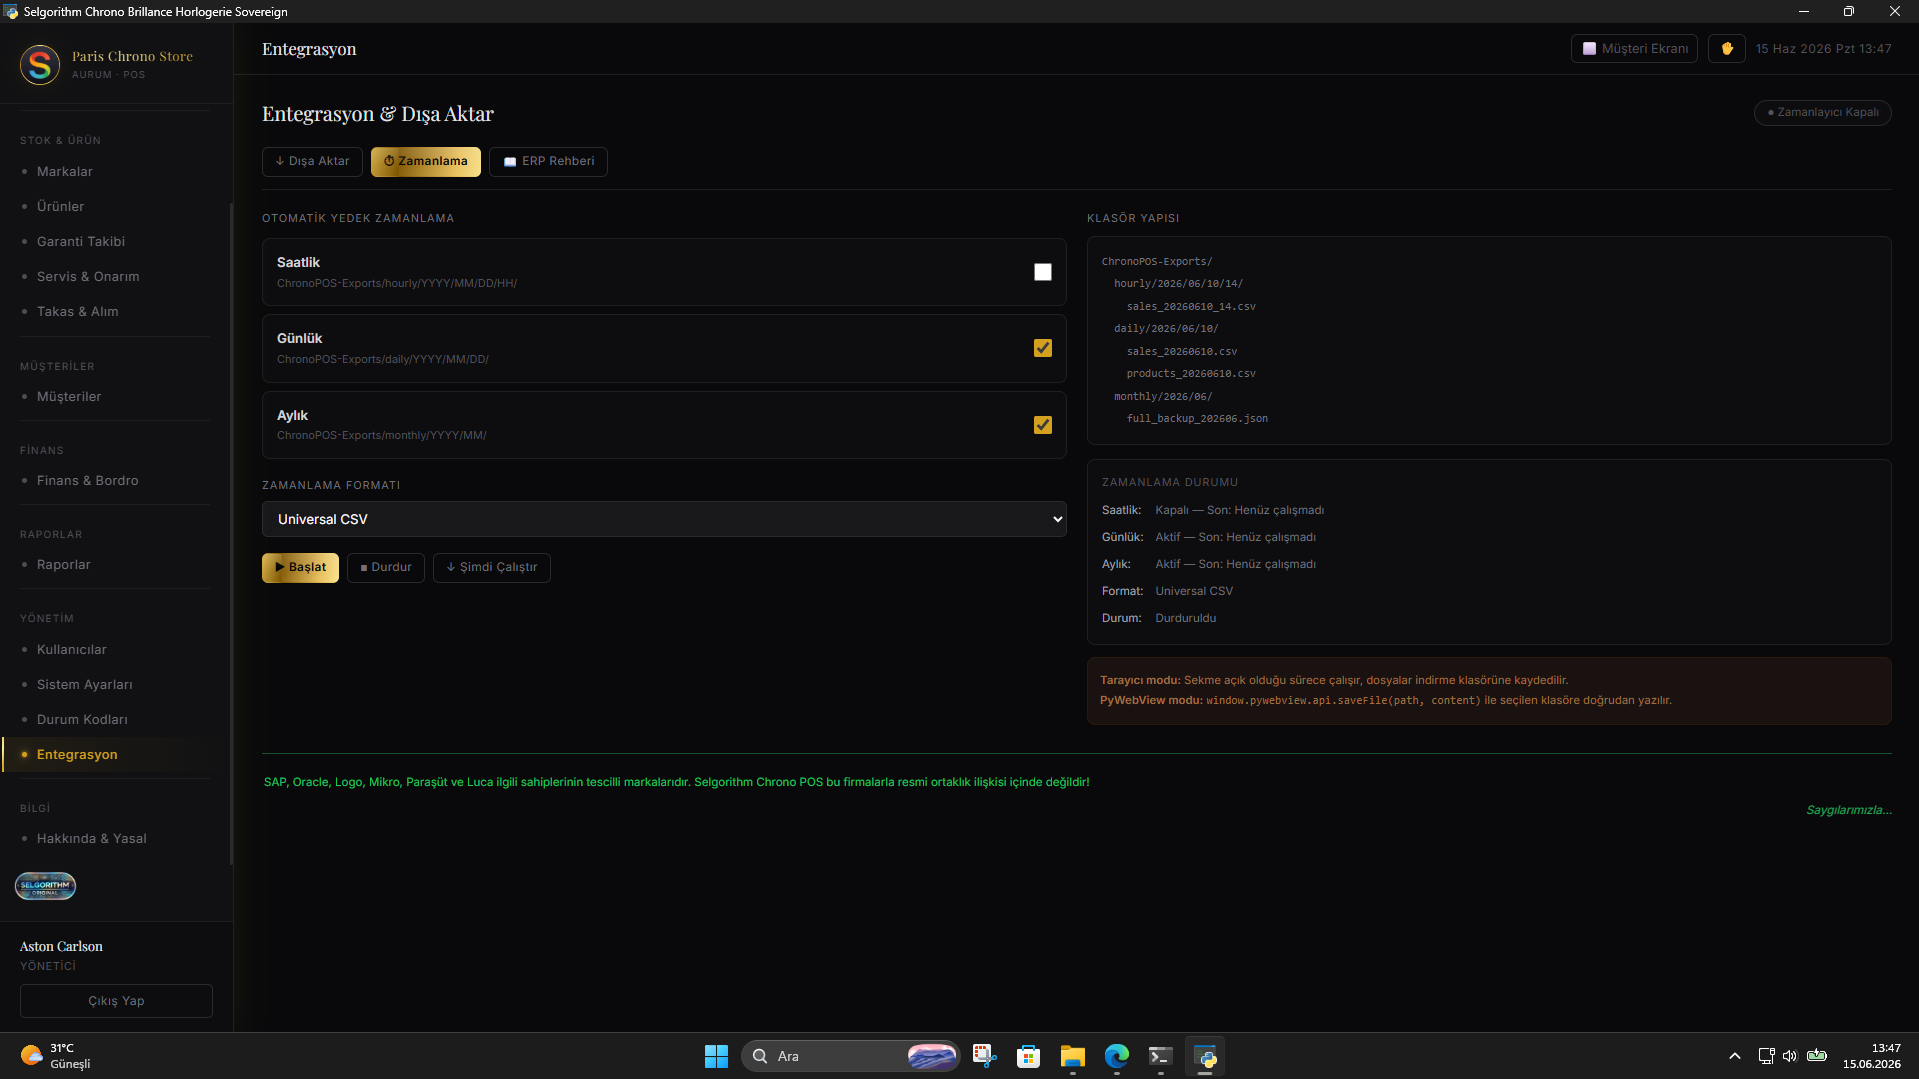Click the Başlat button
The width and height of the screenshot is (1919, 1079).
click(x=300, y=567)
